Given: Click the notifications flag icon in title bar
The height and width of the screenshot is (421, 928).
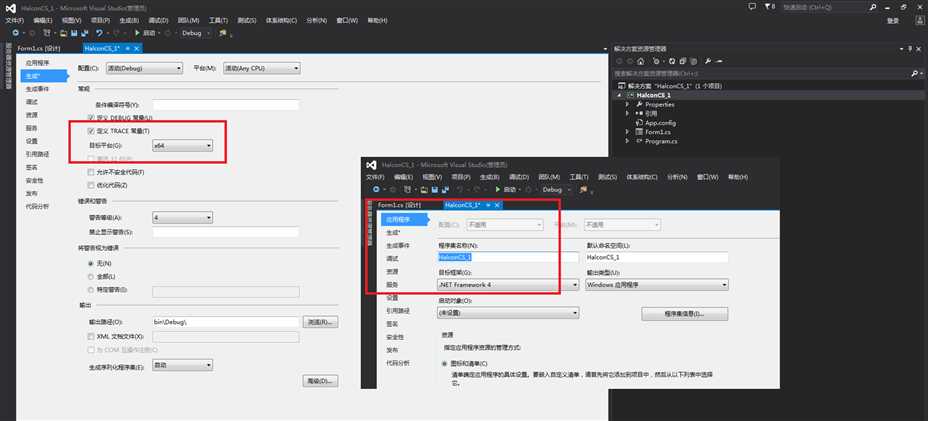Looking at the screenshot, I should [x=768, y=7].
